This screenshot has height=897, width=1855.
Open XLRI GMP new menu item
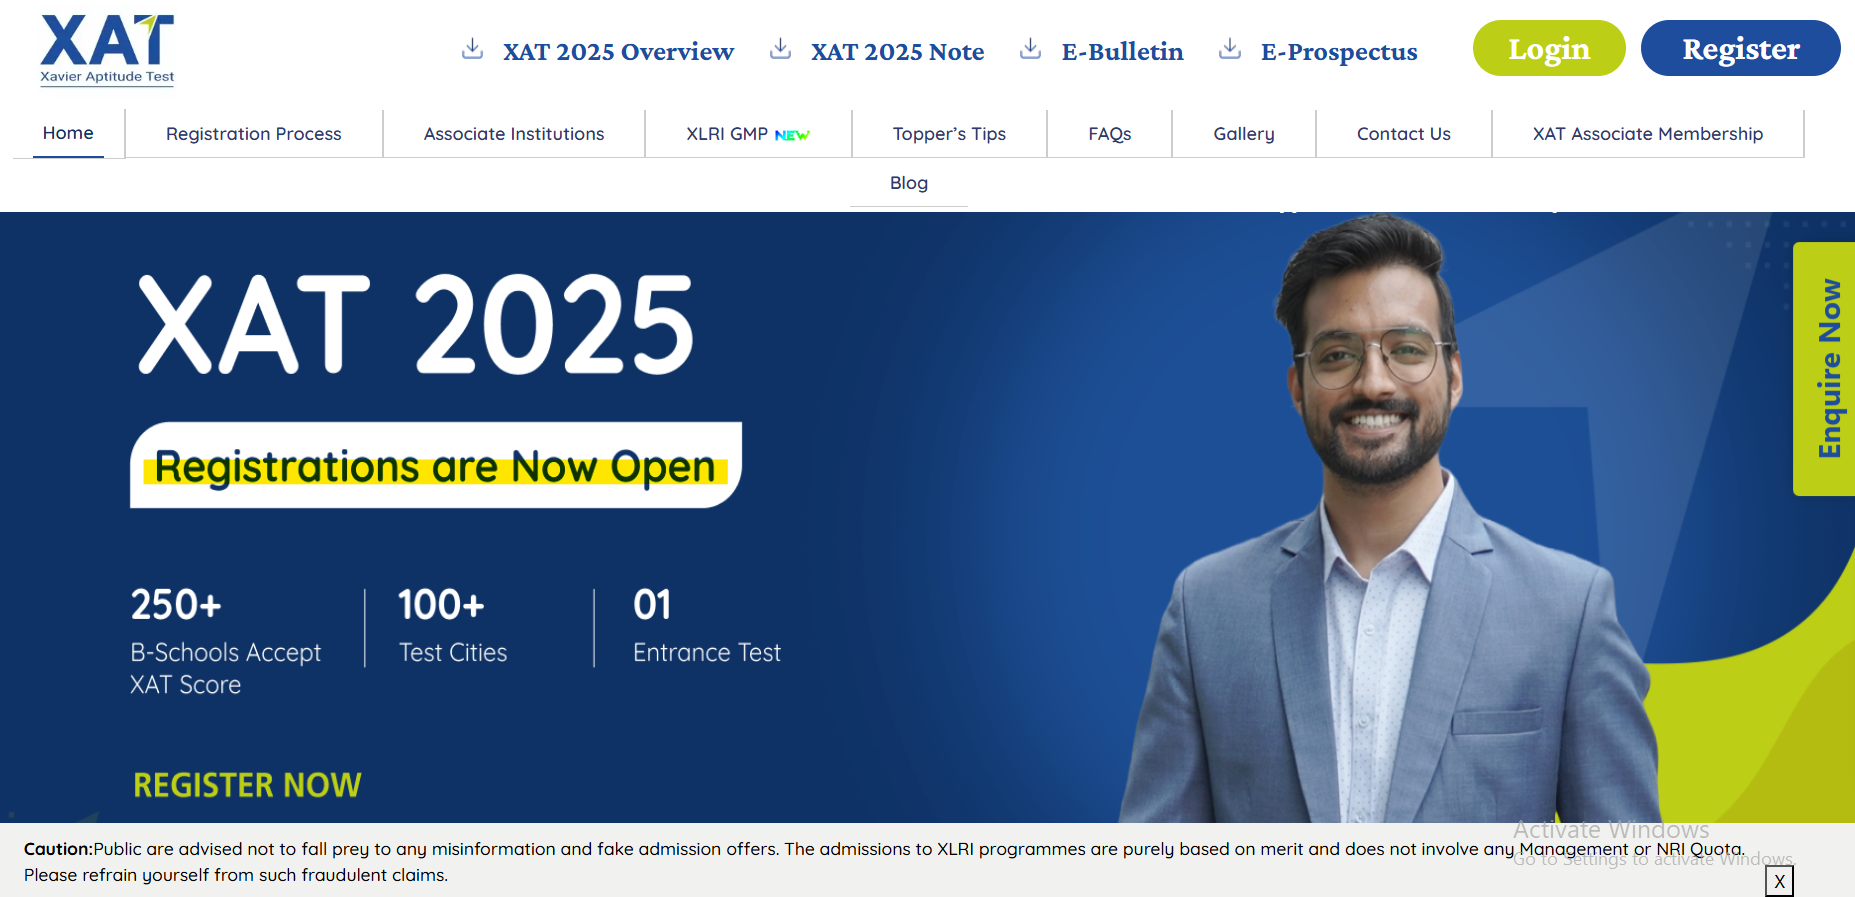coord(748,134)
